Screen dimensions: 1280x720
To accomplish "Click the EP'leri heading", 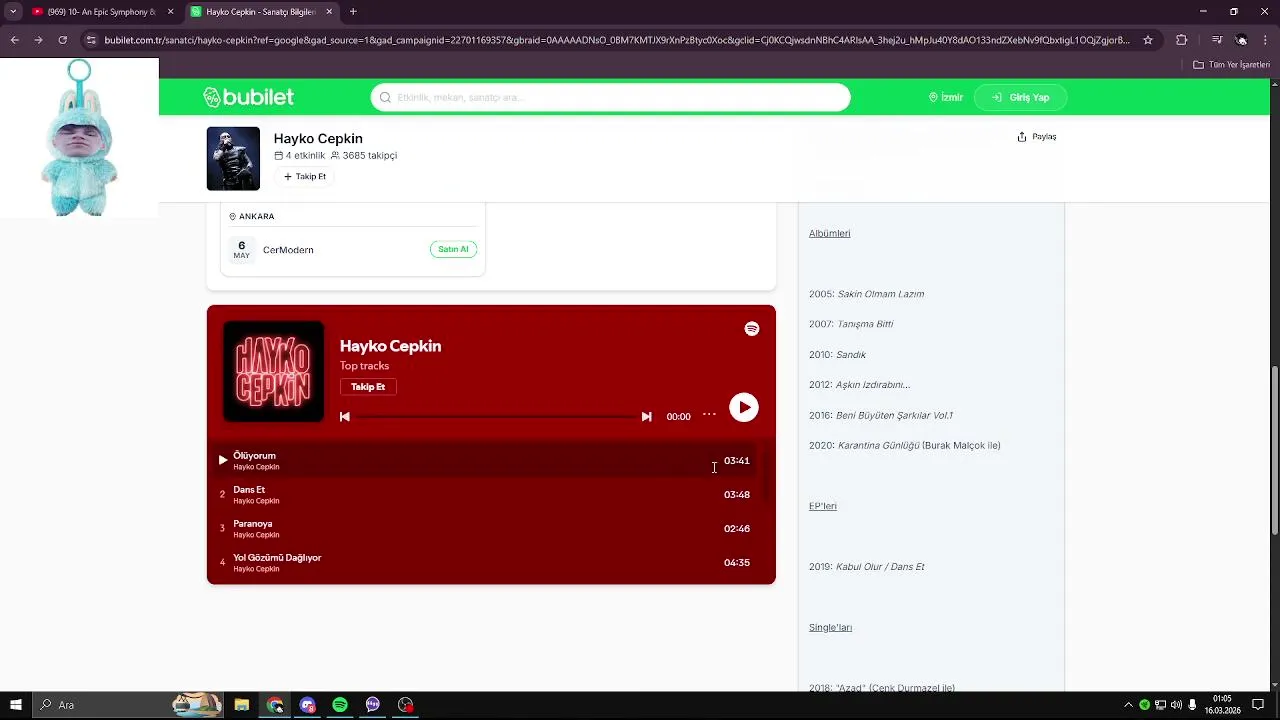I will coord(822,506).
